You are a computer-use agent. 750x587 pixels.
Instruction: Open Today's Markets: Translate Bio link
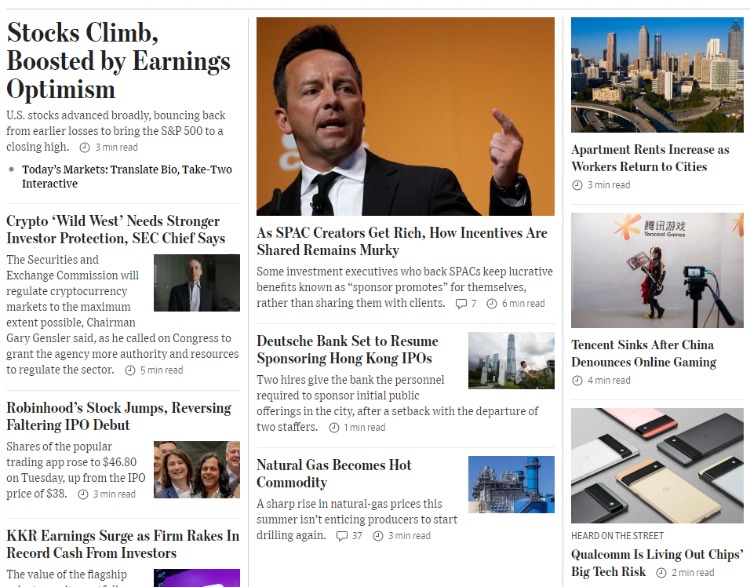point(127,177)
